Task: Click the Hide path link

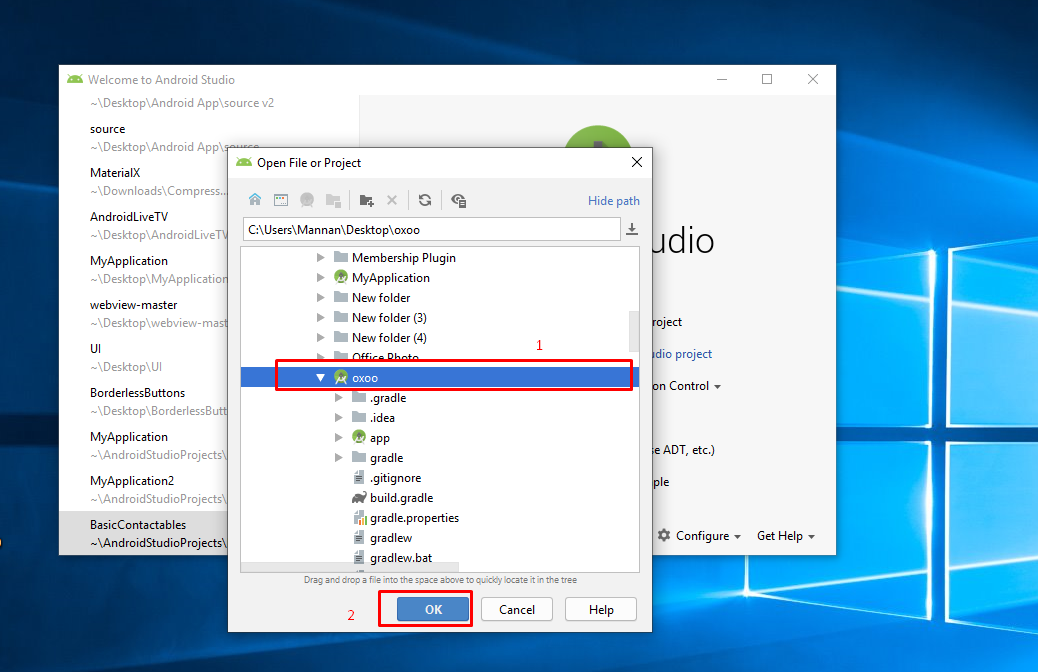Action: pos(614,201)
